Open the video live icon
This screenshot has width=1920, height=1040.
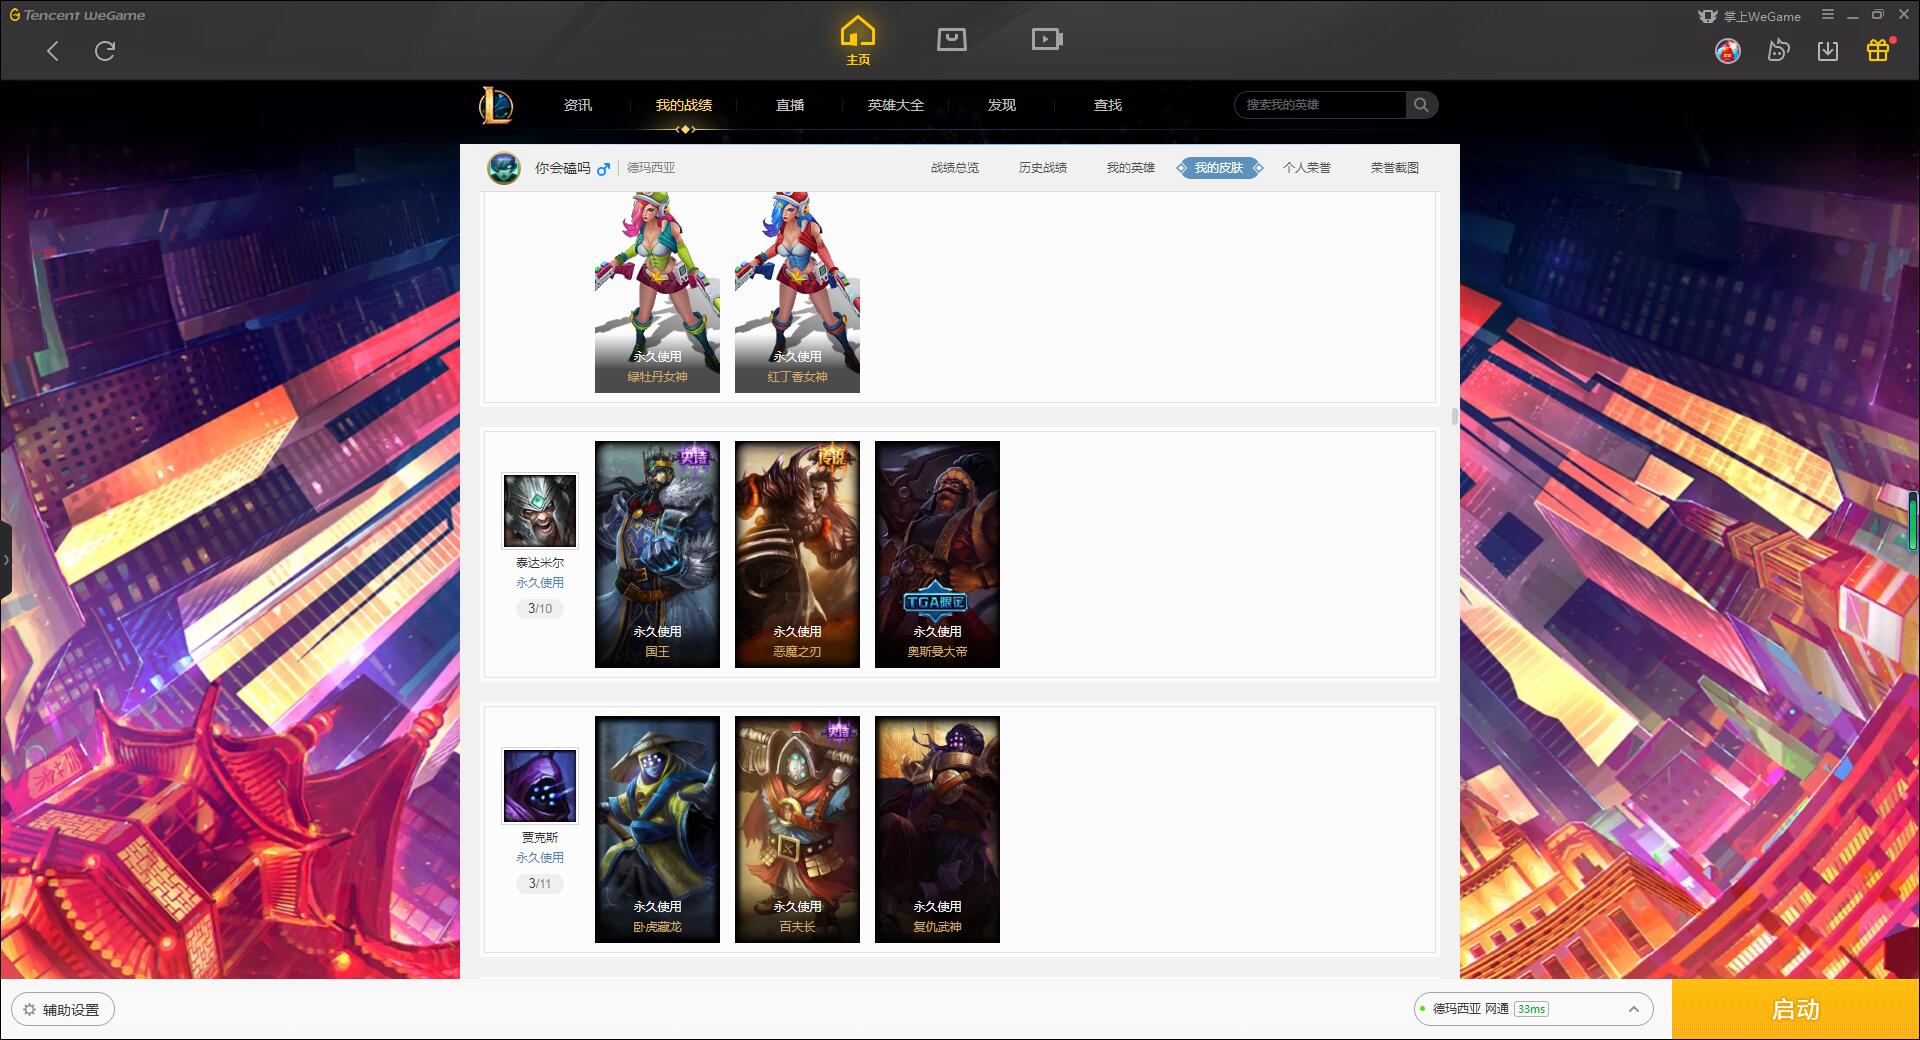tap(1046, 39)
